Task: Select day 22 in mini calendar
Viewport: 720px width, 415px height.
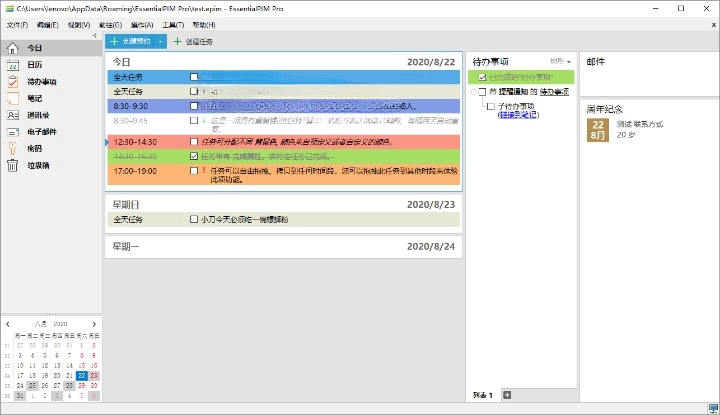Action: point(82,376)
